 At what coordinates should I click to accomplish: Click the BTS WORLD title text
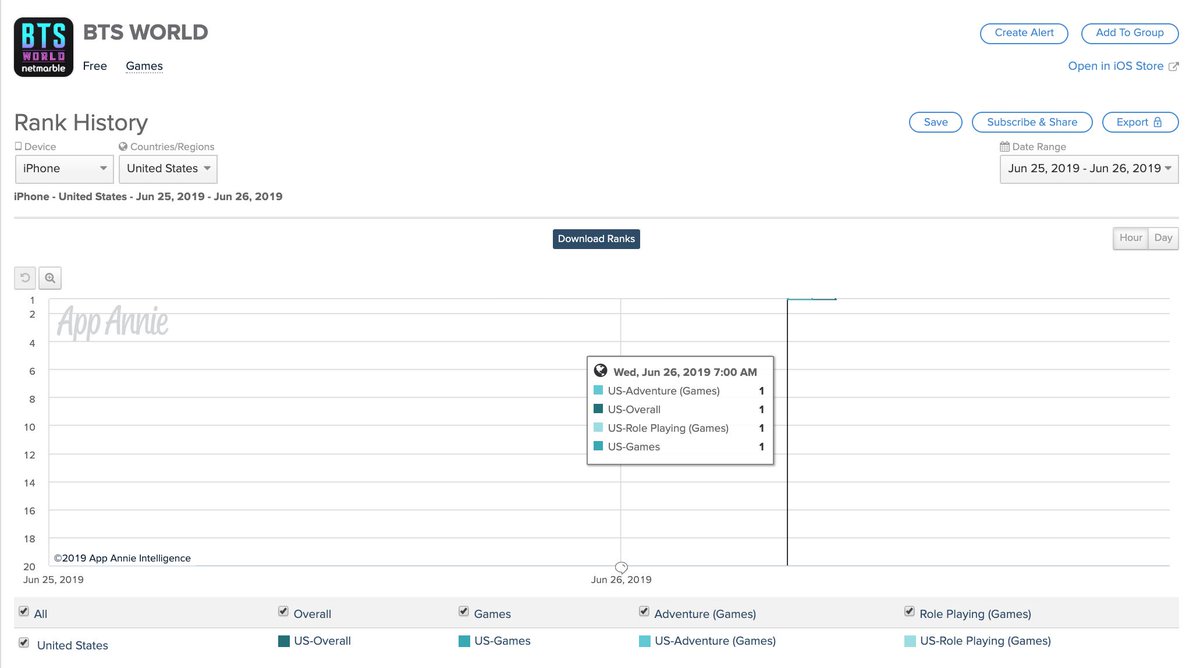145,32
